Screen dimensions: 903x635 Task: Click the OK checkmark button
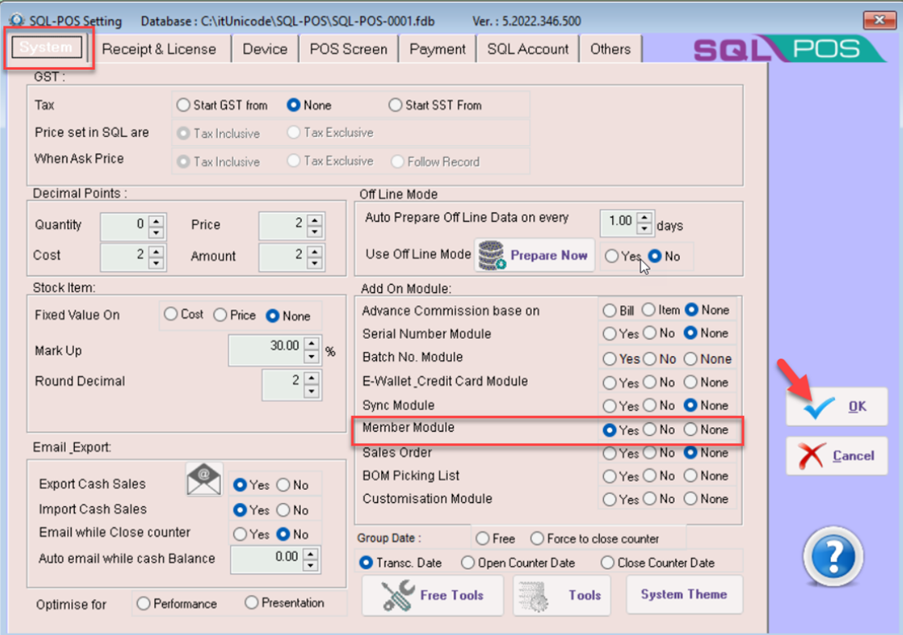836,406
